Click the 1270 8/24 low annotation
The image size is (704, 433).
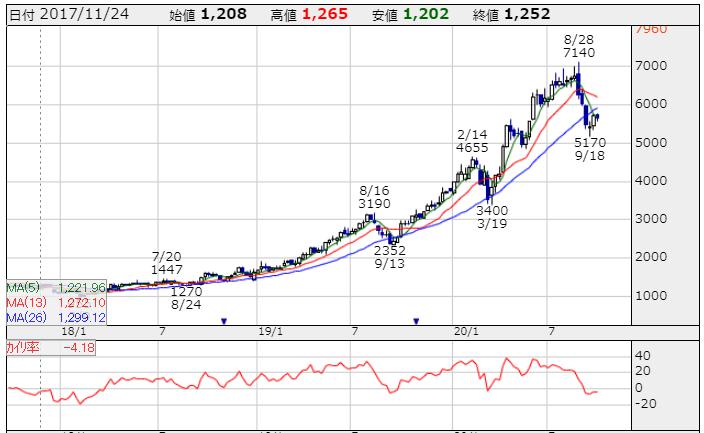coord(186,297)
